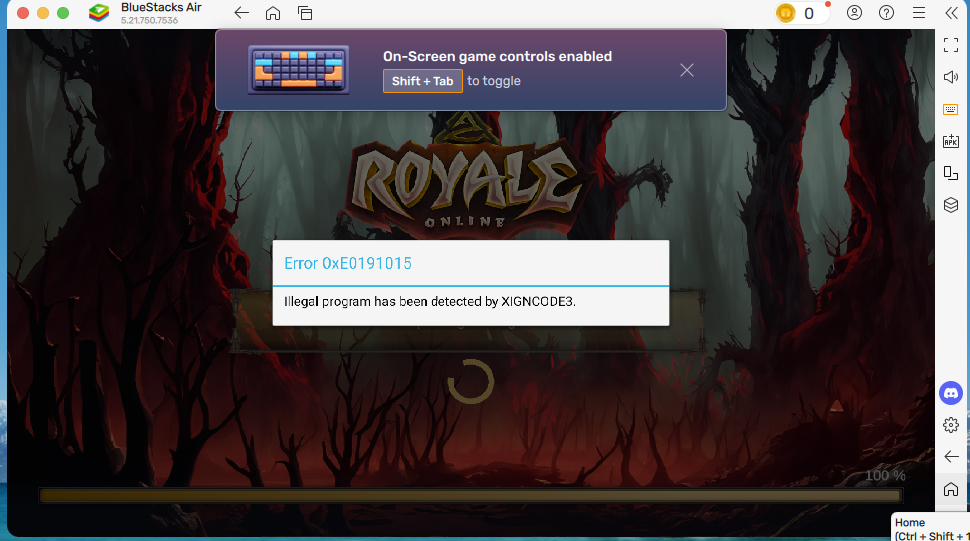Dismiss the game controls notification

pyautogui.click(x=687, y=70)
